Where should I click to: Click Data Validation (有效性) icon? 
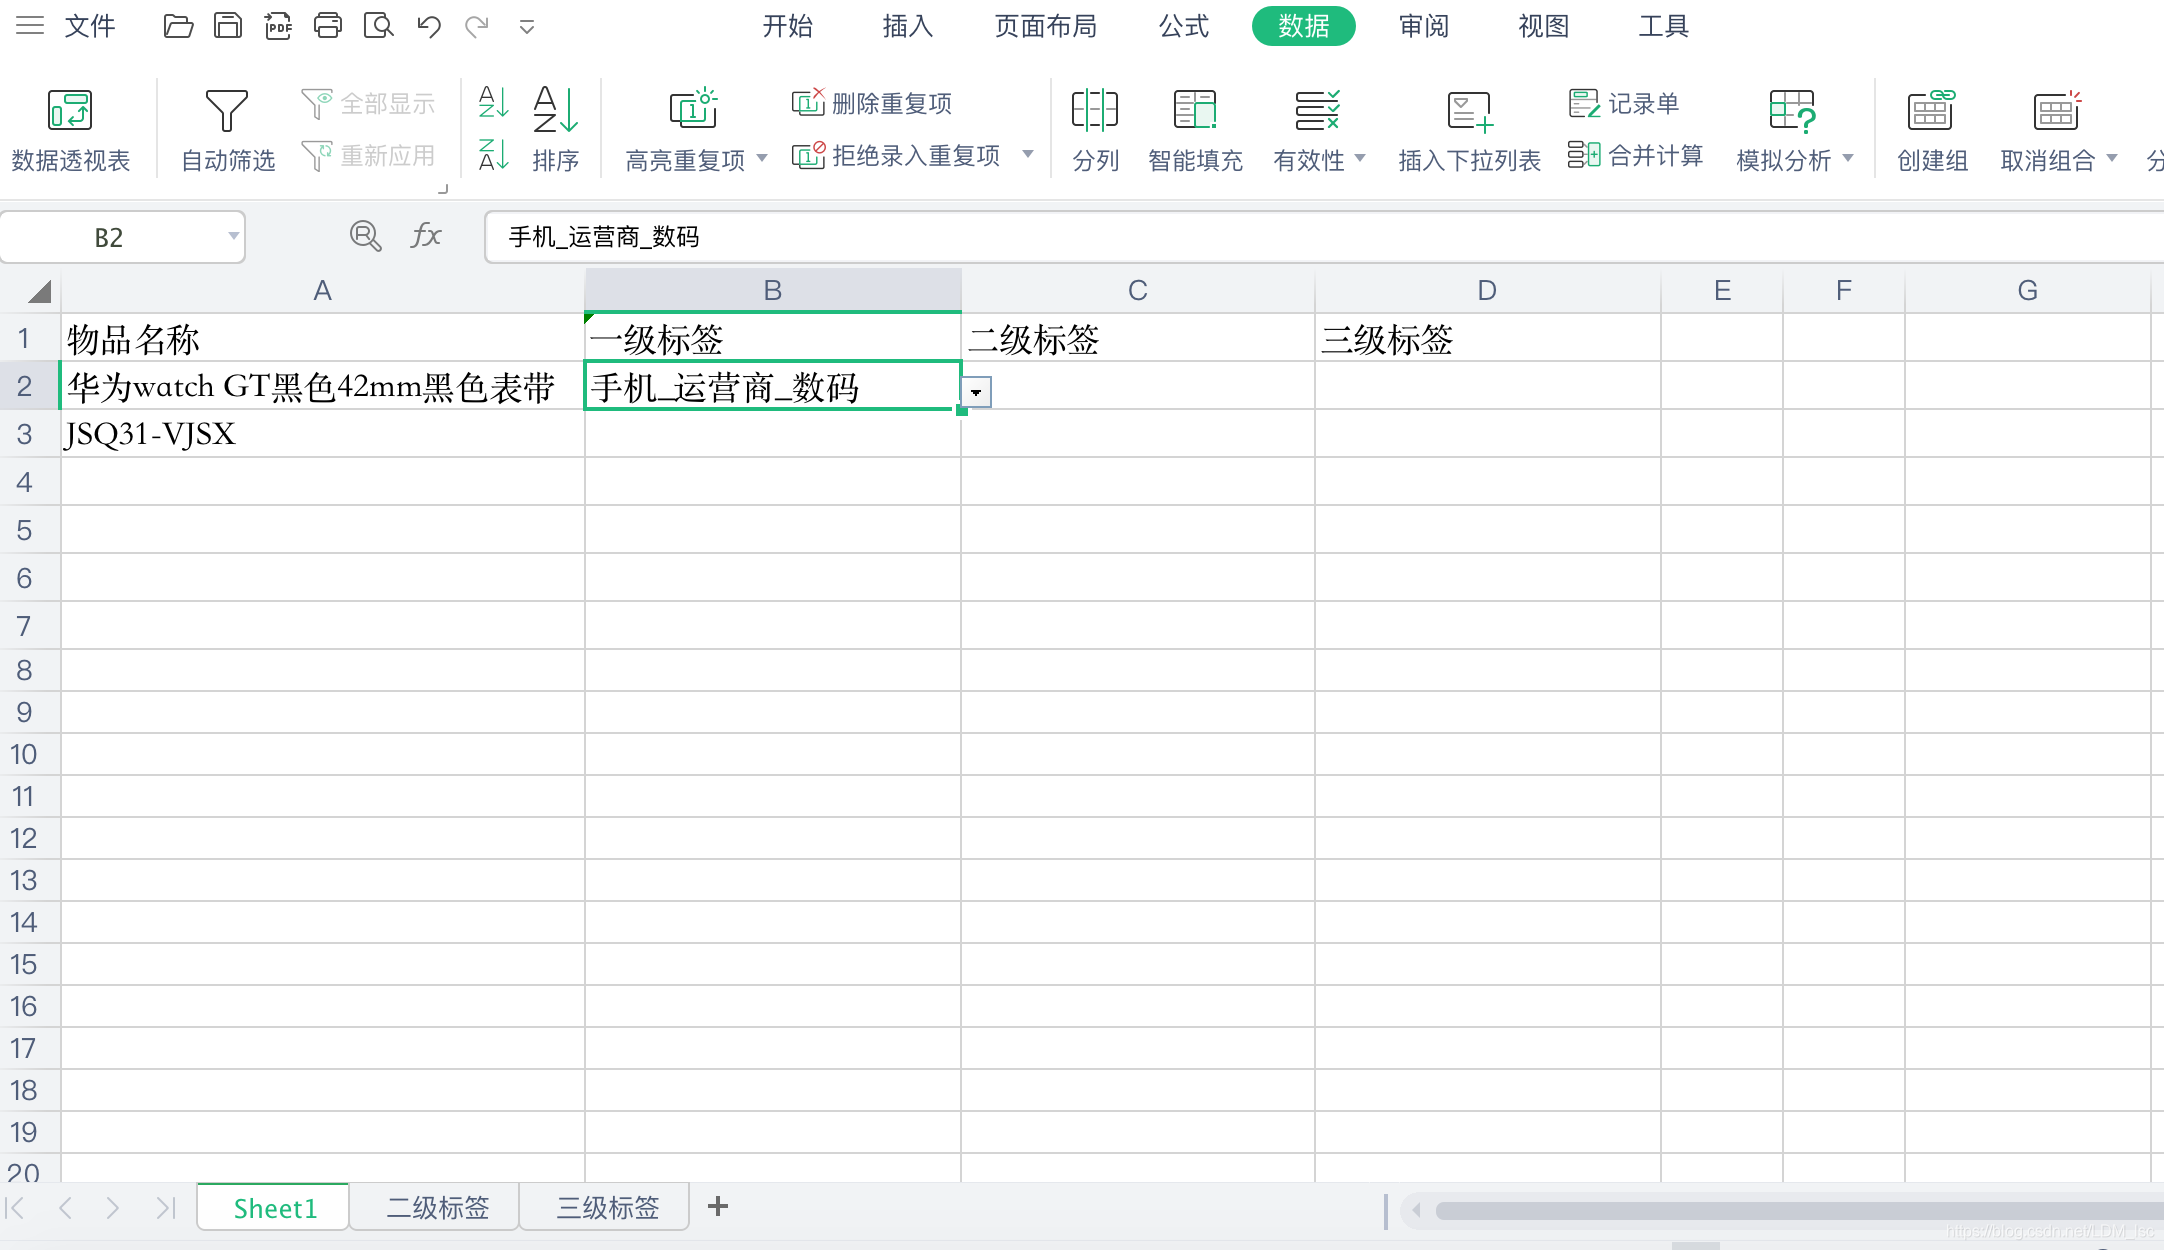coord(1317,110)
